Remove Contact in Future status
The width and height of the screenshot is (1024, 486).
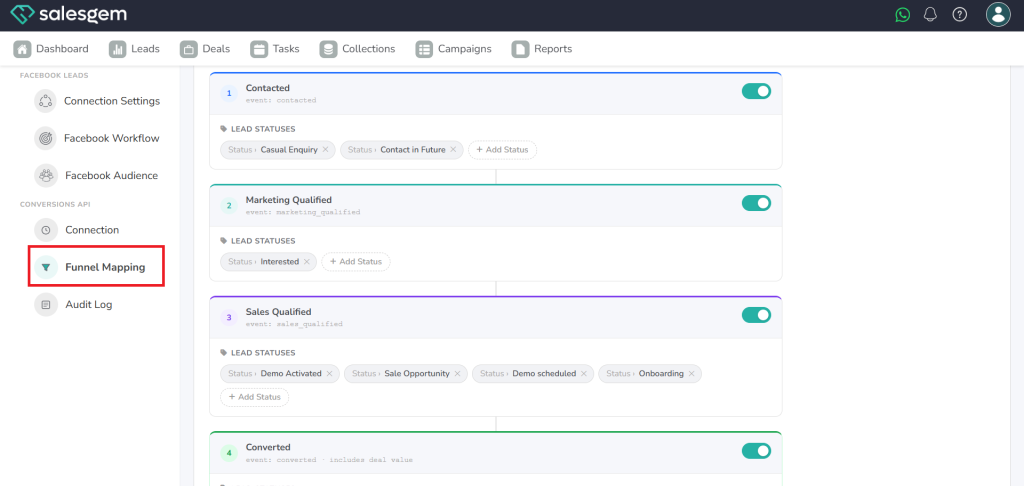point(453,150)
